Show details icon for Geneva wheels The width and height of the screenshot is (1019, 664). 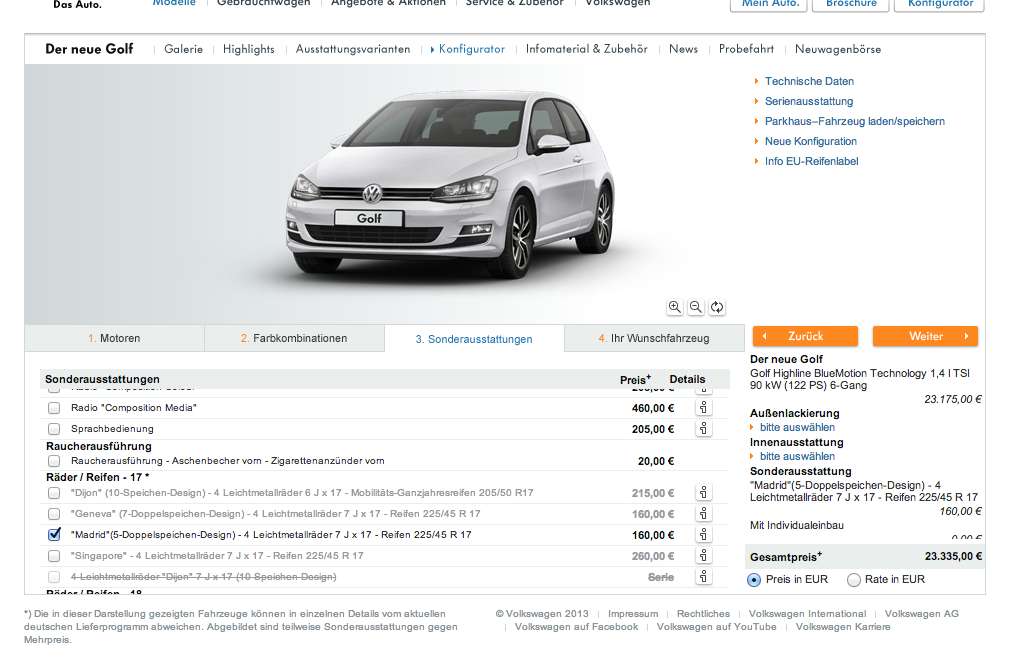click(703, 514)
